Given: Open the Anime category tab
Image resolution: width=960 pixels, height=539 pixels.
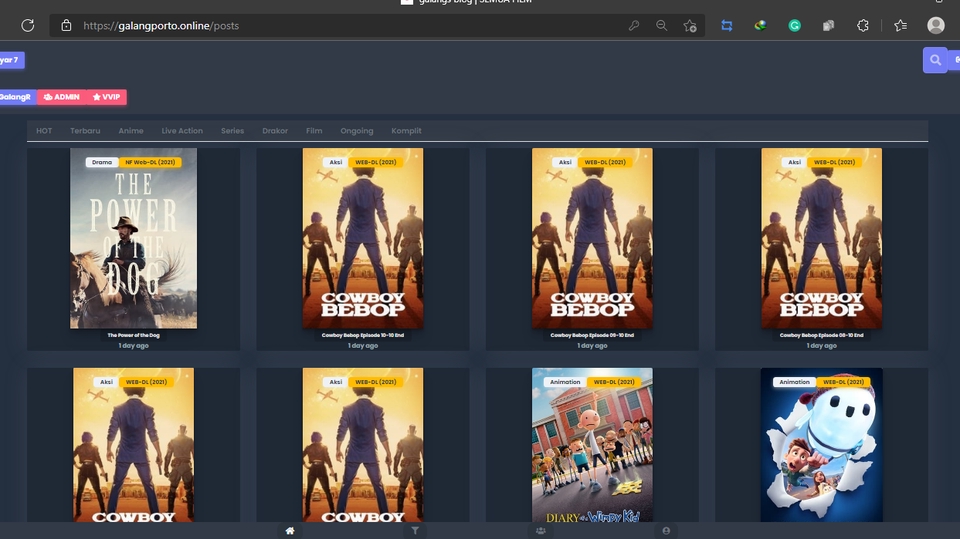Looking at the screenshot, I should pos(131,130).
